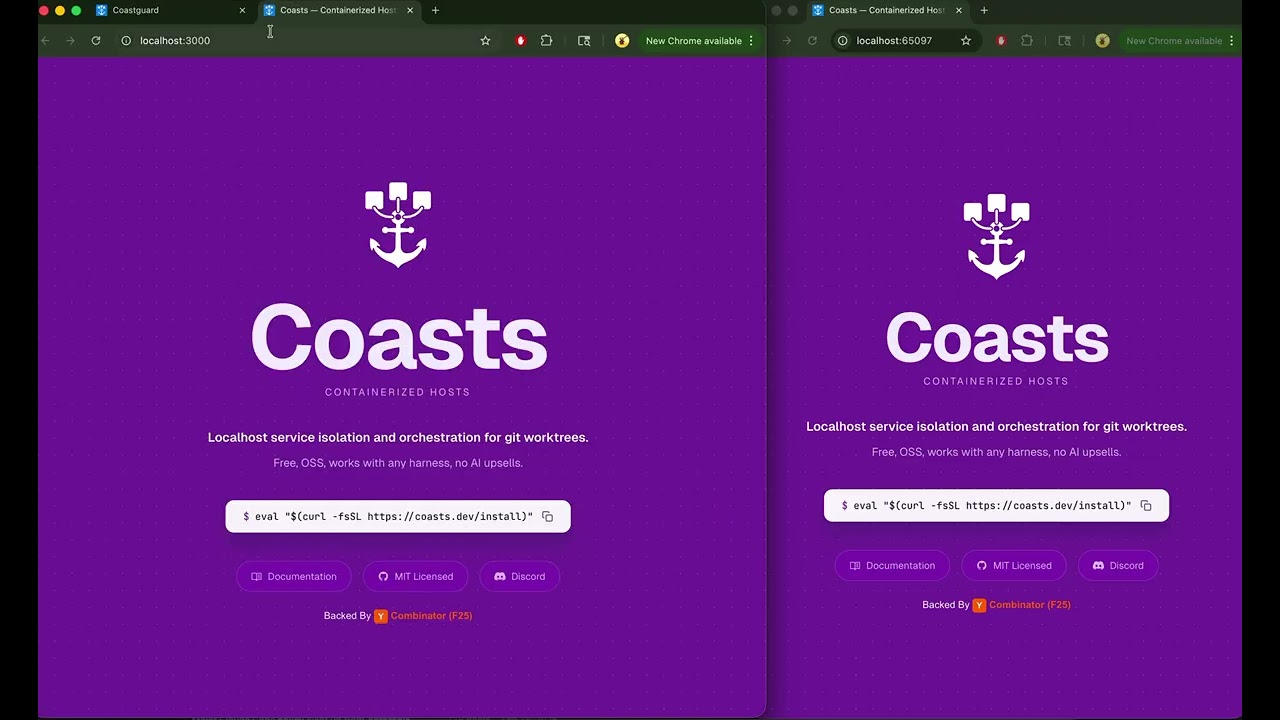Focus the localhost:65097 address bar
The image size is (1280, 720).
tap(906, 41)
